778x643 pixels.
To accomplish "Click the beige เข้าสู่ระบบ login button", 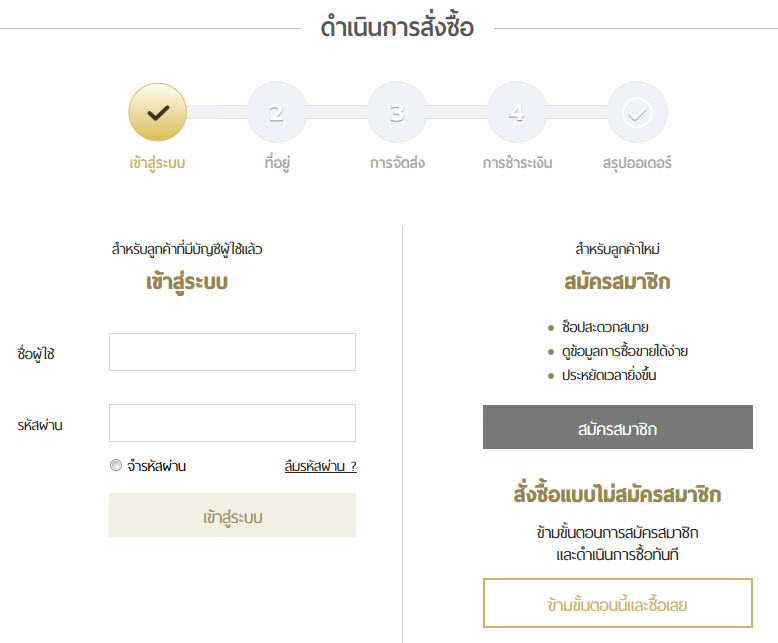I will (x=232, y=515).
